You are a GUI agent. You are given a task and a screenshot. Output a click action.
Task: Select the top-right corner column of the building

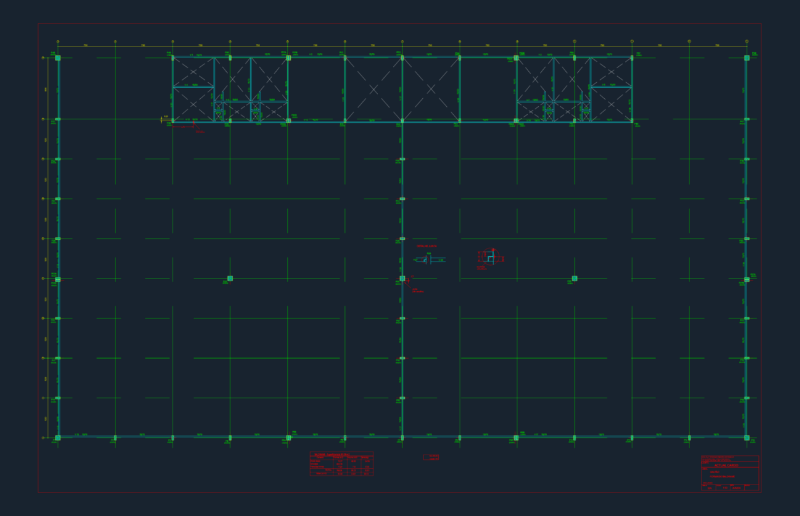[747, 58]
